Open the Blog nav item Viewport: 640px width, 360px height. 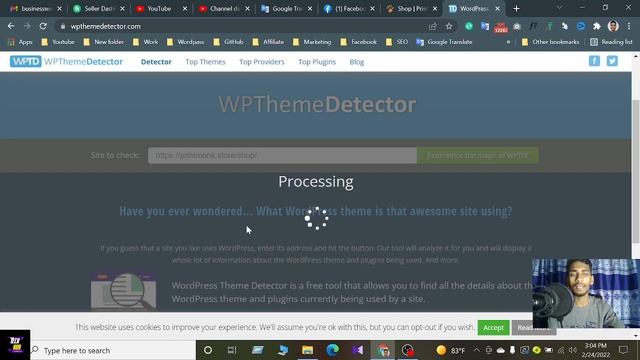(x=357, y=62)
